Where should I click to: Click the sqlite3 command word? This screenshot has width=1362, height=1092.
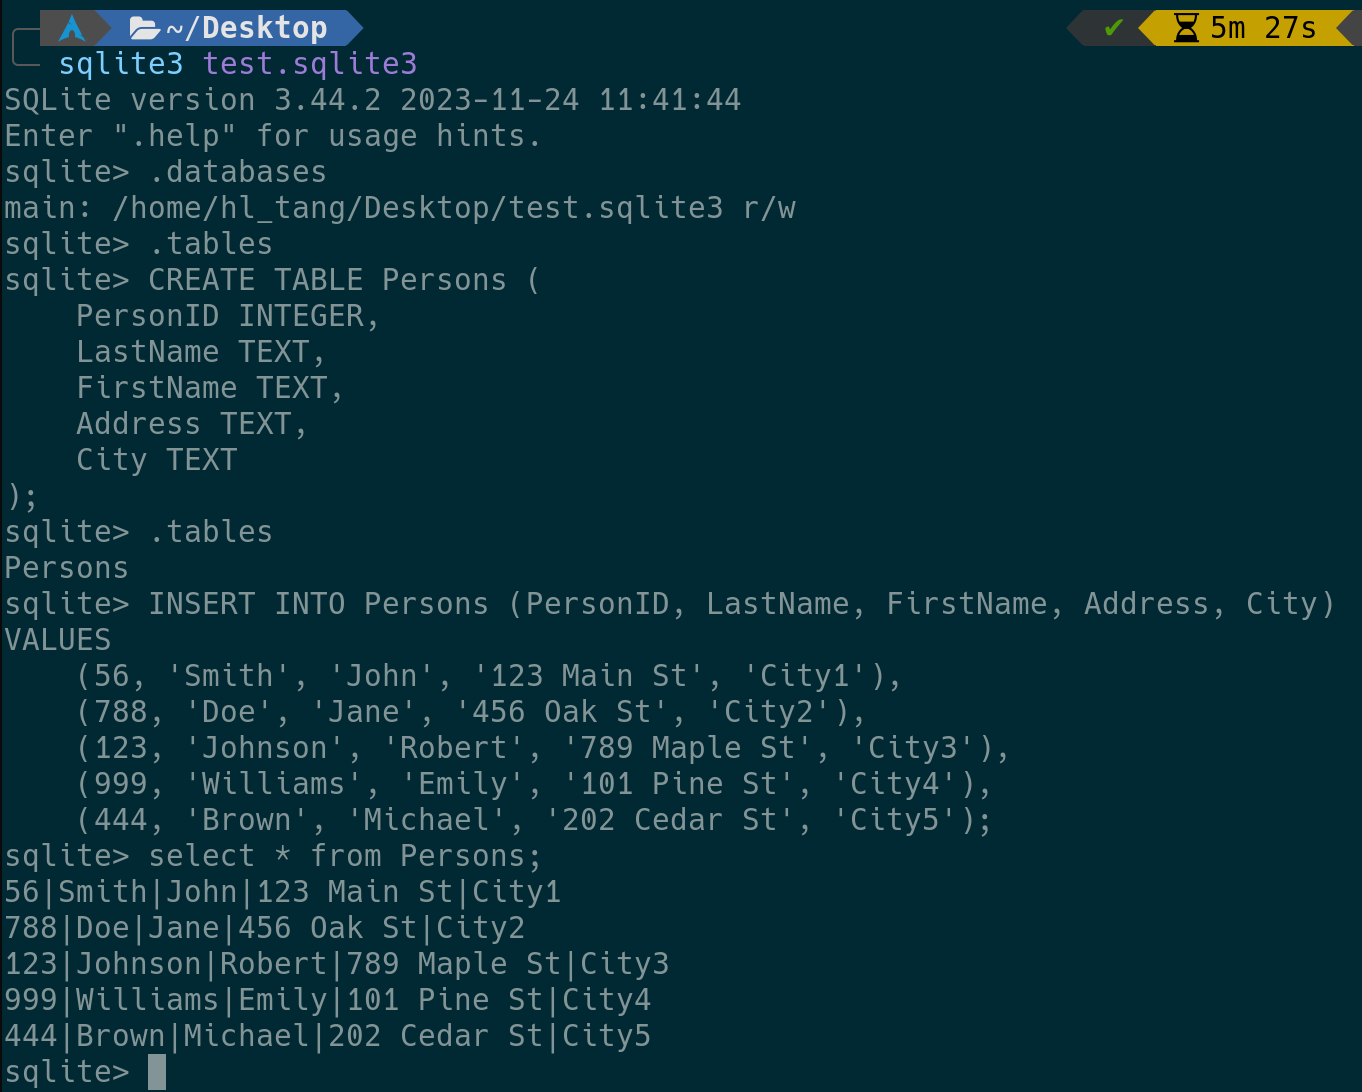coord(121,64)
